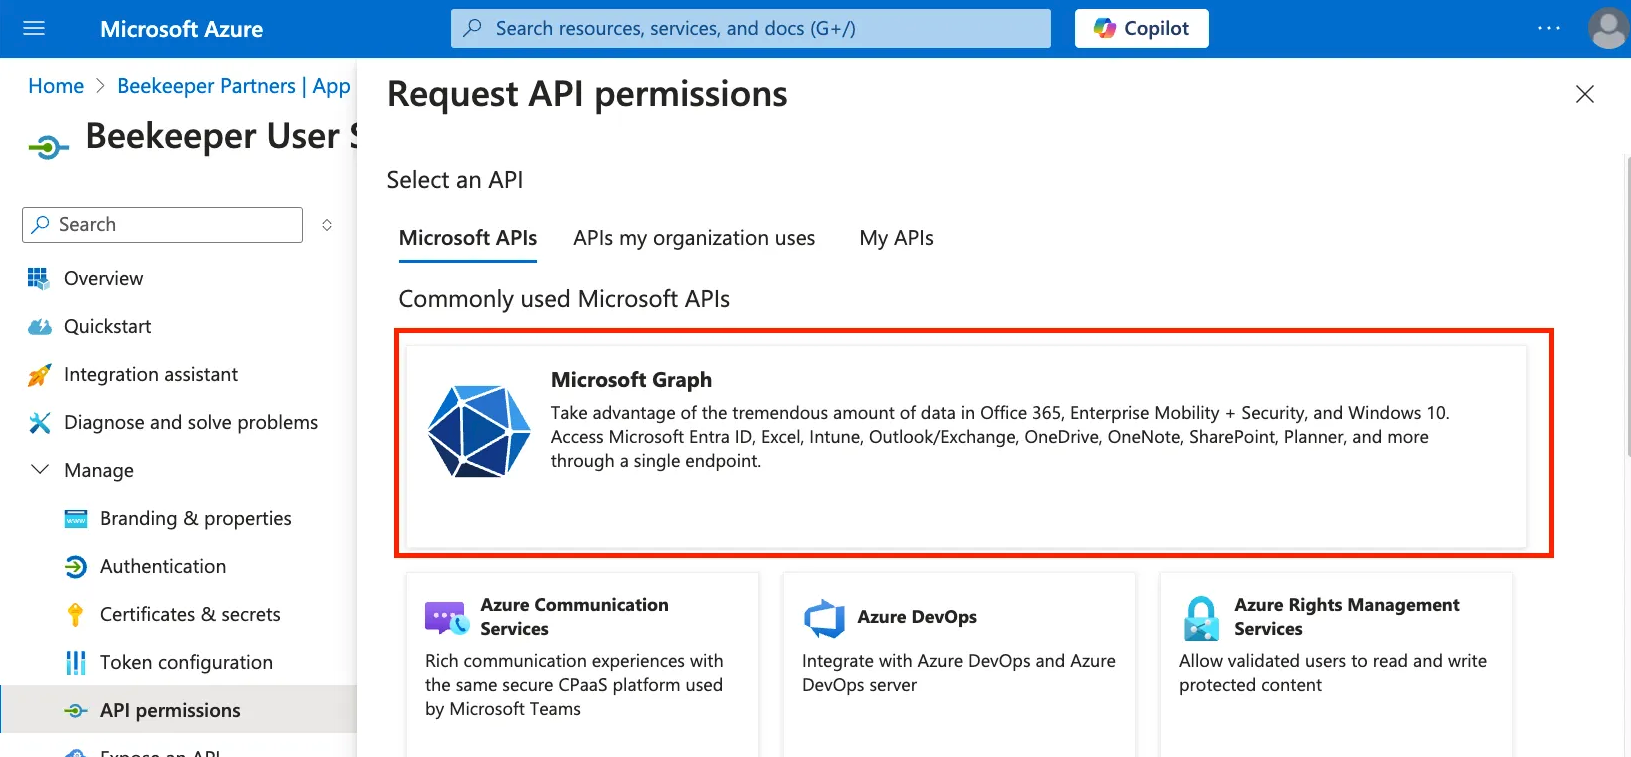The height and width of the screenshot is (757, 1631).
Task: Click the sidebar Search box
Action: 162,225
